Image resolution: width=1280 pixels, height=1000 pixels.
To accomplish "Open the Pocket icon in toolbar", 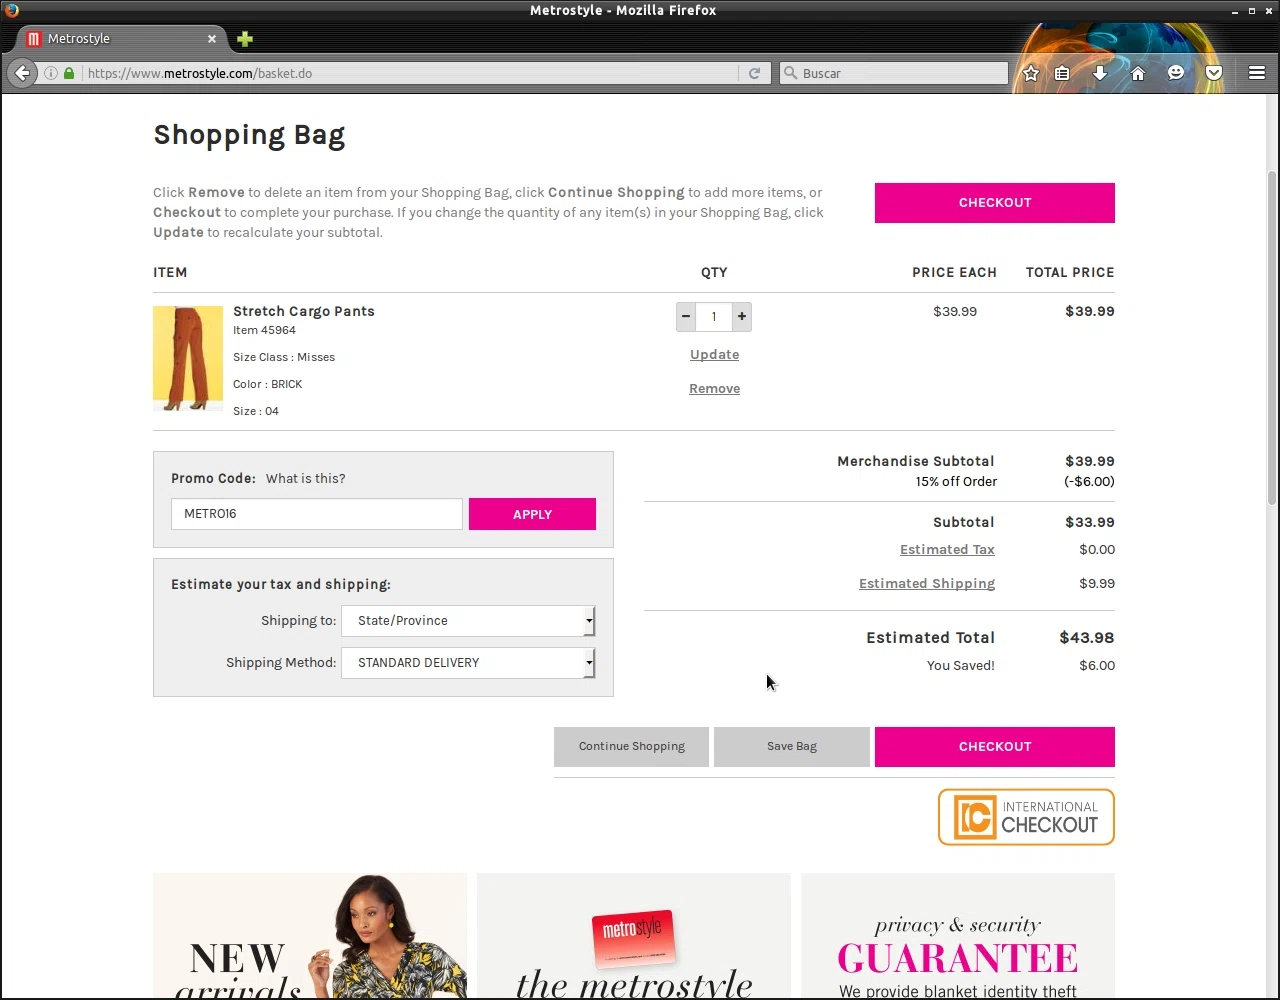I will click(1214, 73).
